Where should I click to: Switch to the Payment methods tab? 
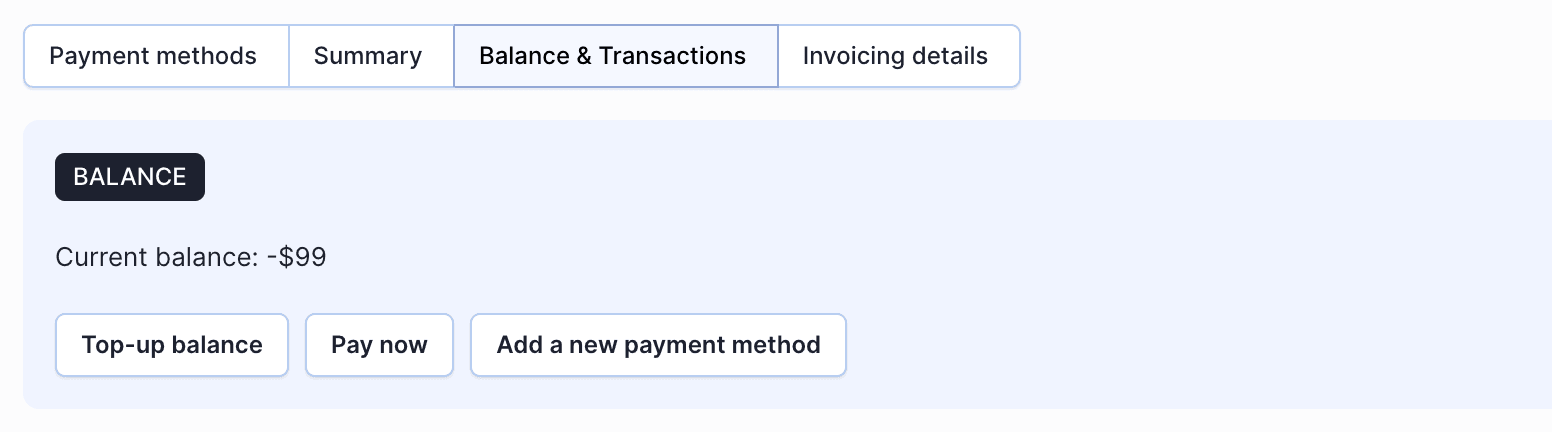[x=154, y=56]
